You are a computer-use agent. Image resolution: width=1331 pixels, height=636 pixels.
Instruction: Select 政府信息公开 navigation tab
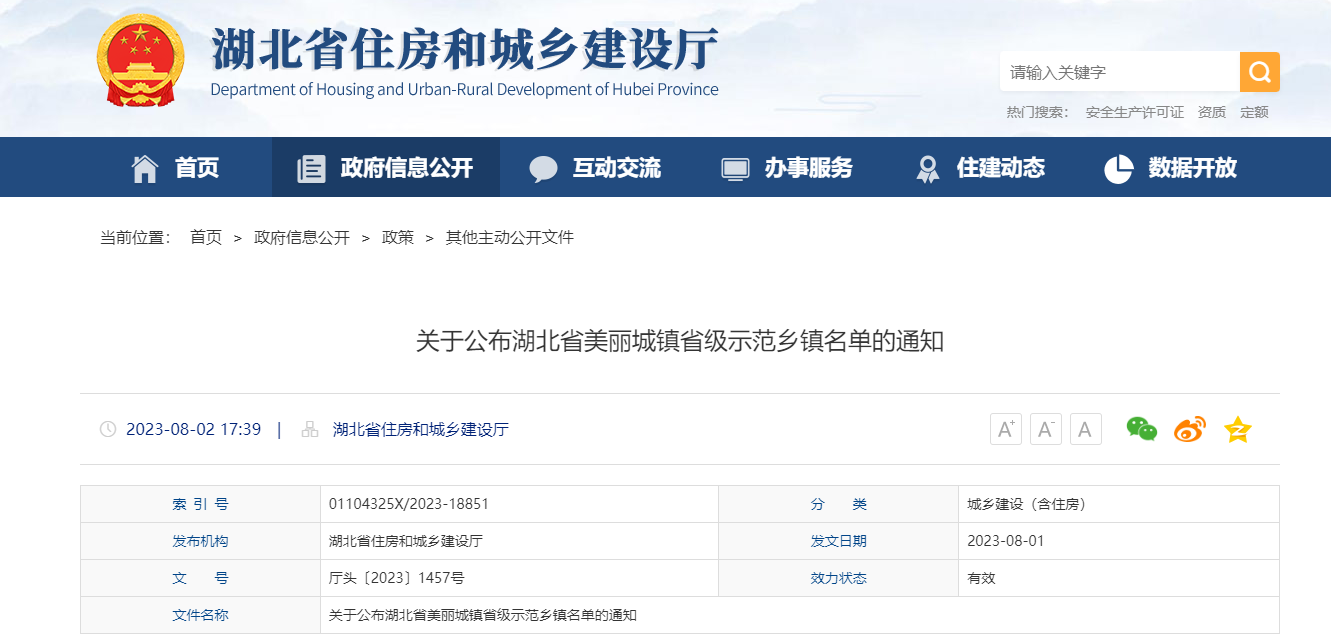tap(386, 168)
